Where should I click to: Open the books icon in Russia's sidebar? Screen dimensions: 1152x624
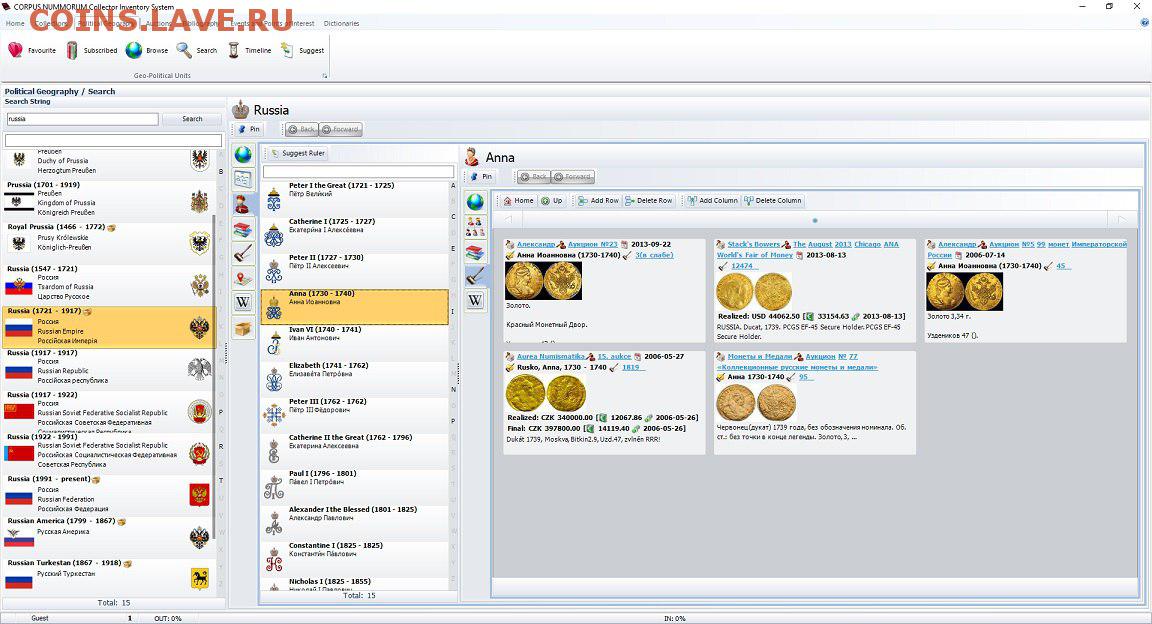pyautogui.click(x=243, y=229)
